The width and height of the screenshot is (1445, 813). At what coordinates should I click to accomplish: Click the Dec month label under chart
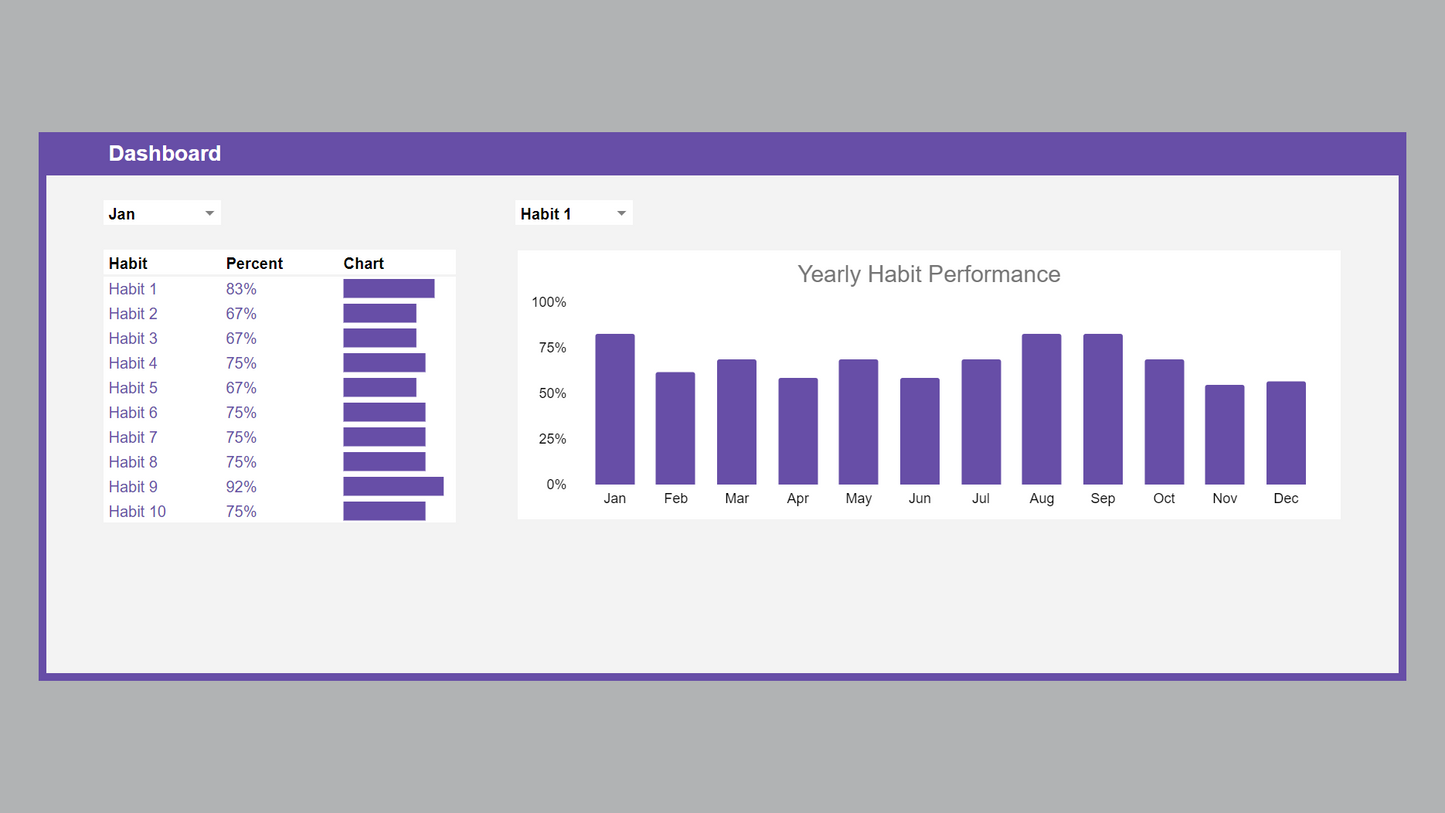(1286, 499)
